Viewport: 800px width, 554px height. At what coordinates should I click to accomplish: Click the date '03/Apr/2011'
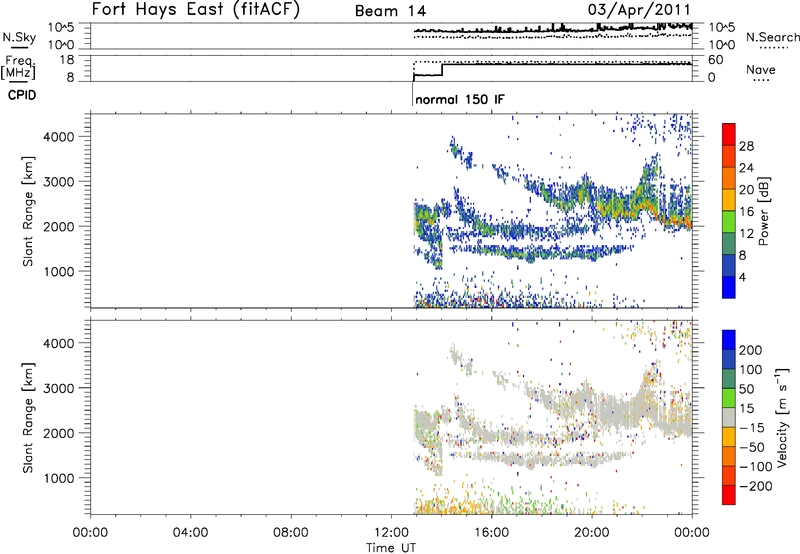639,9
